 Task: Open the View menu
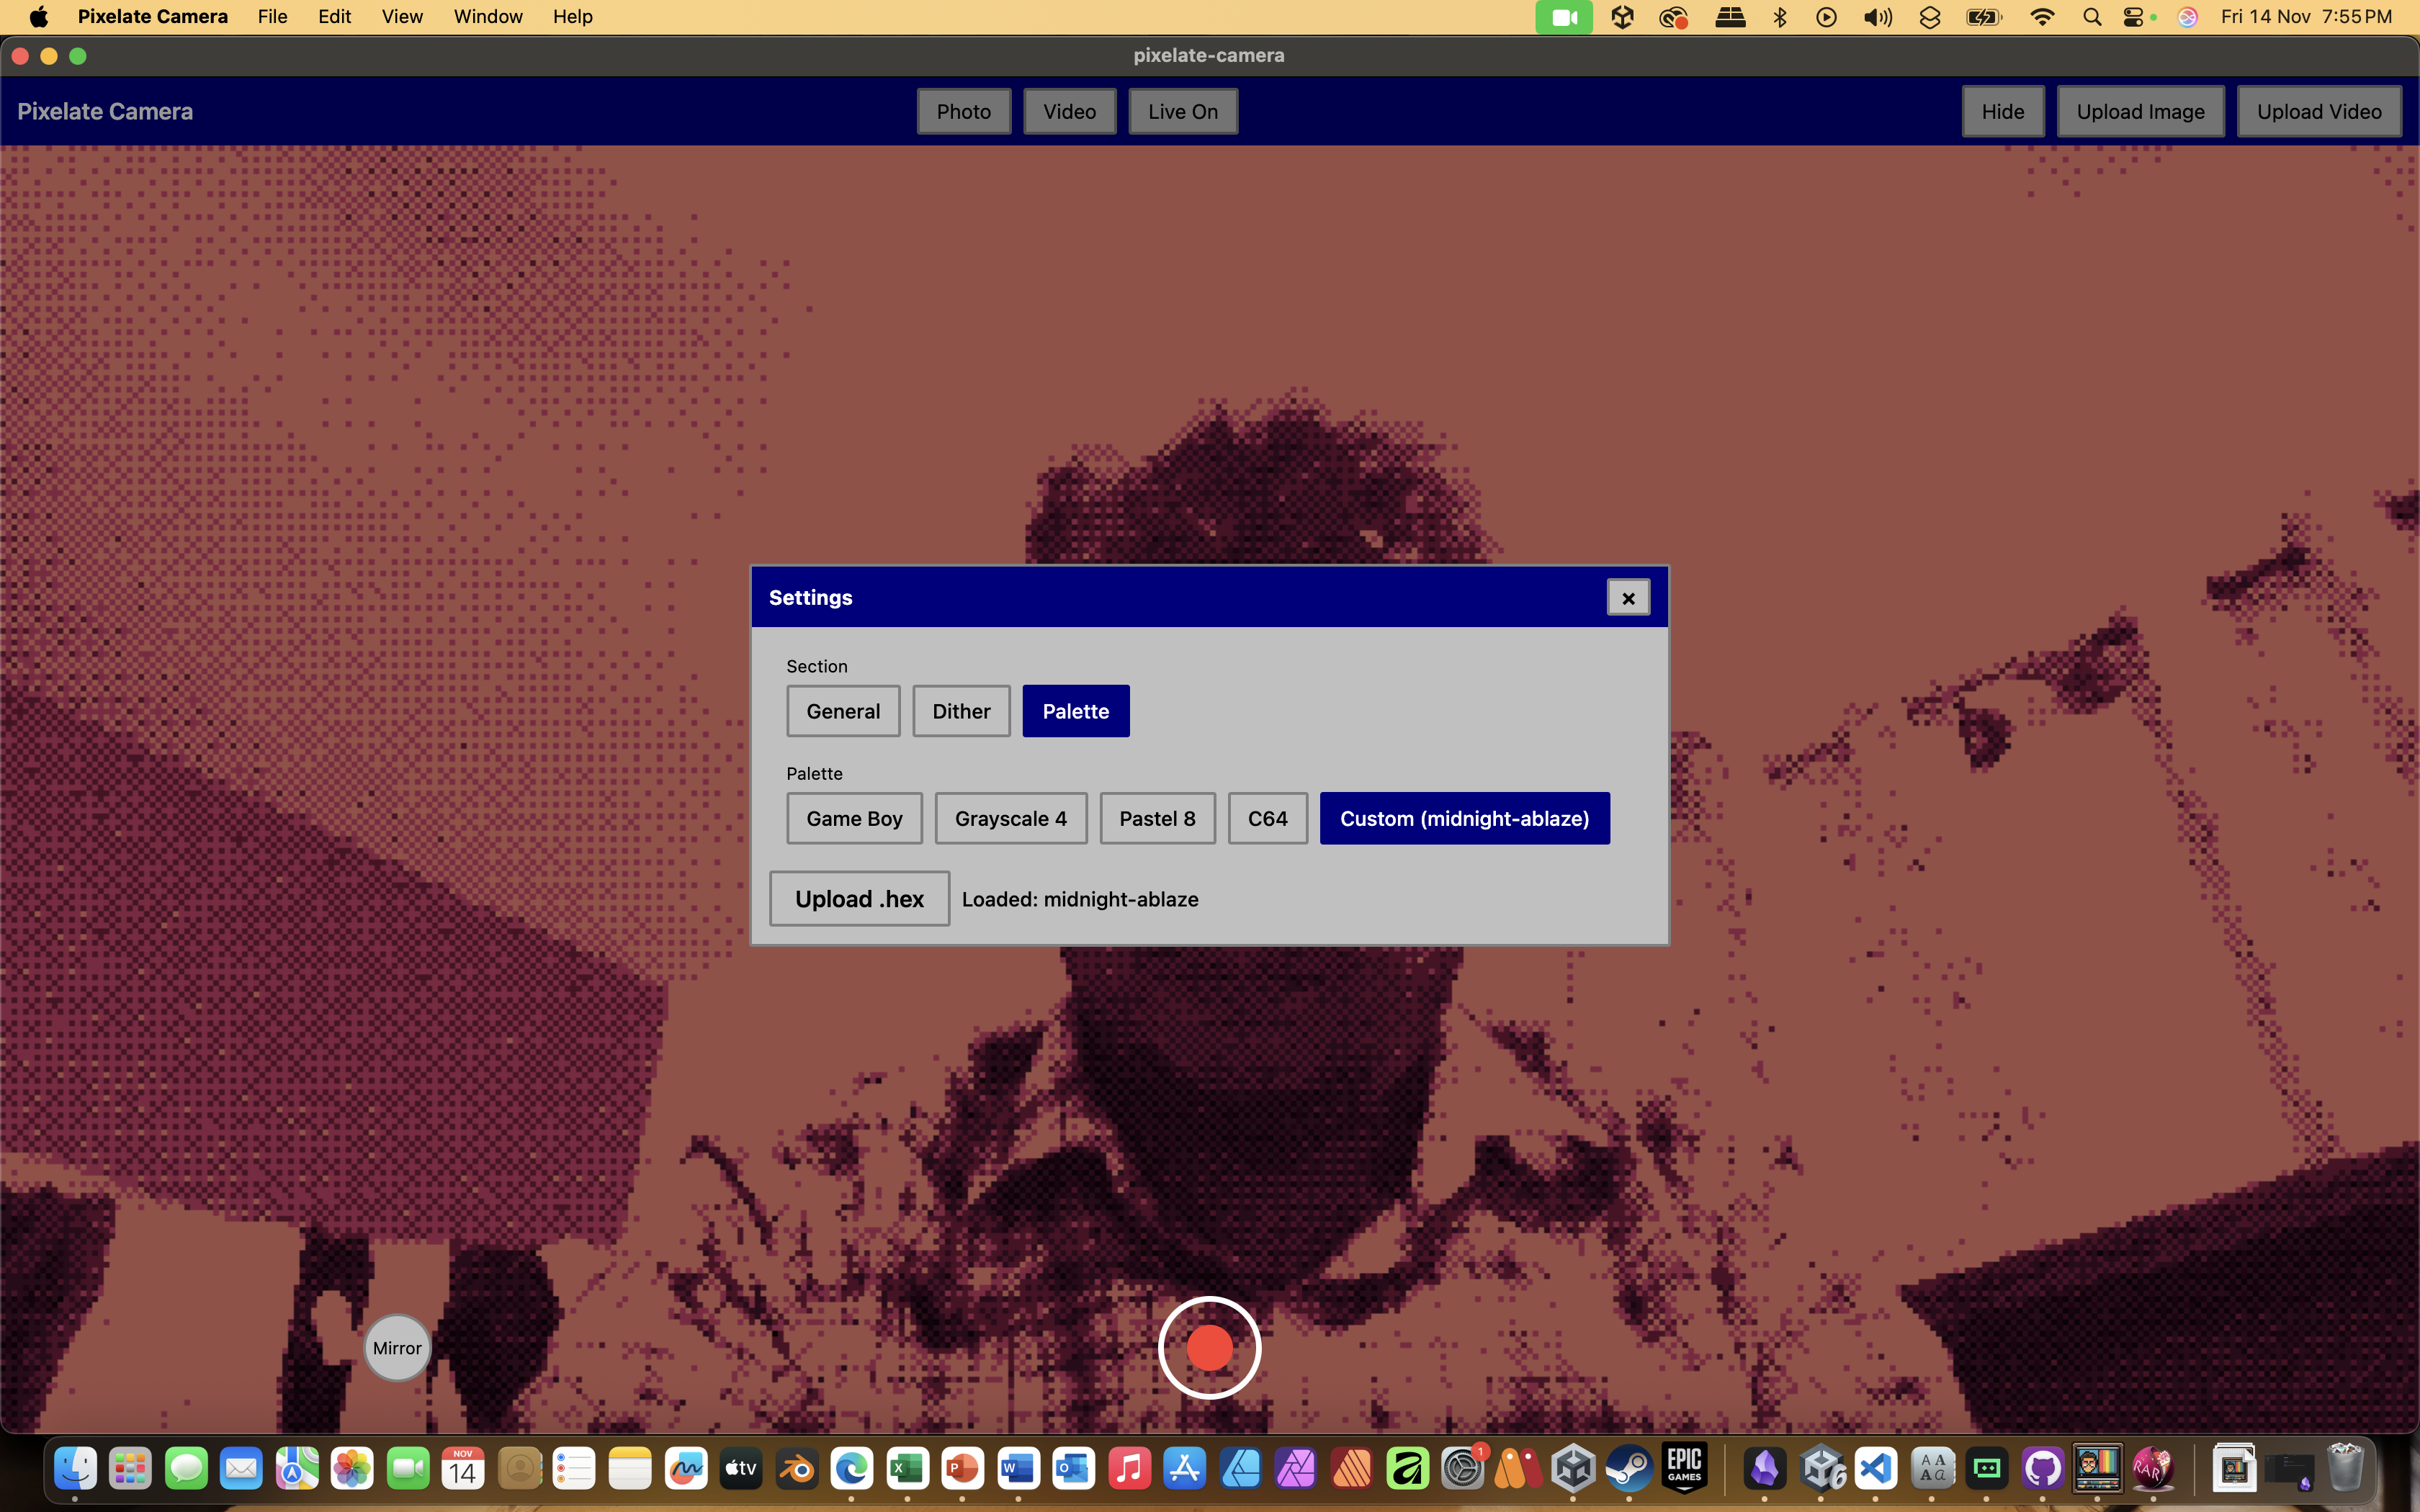pos(402,16)
